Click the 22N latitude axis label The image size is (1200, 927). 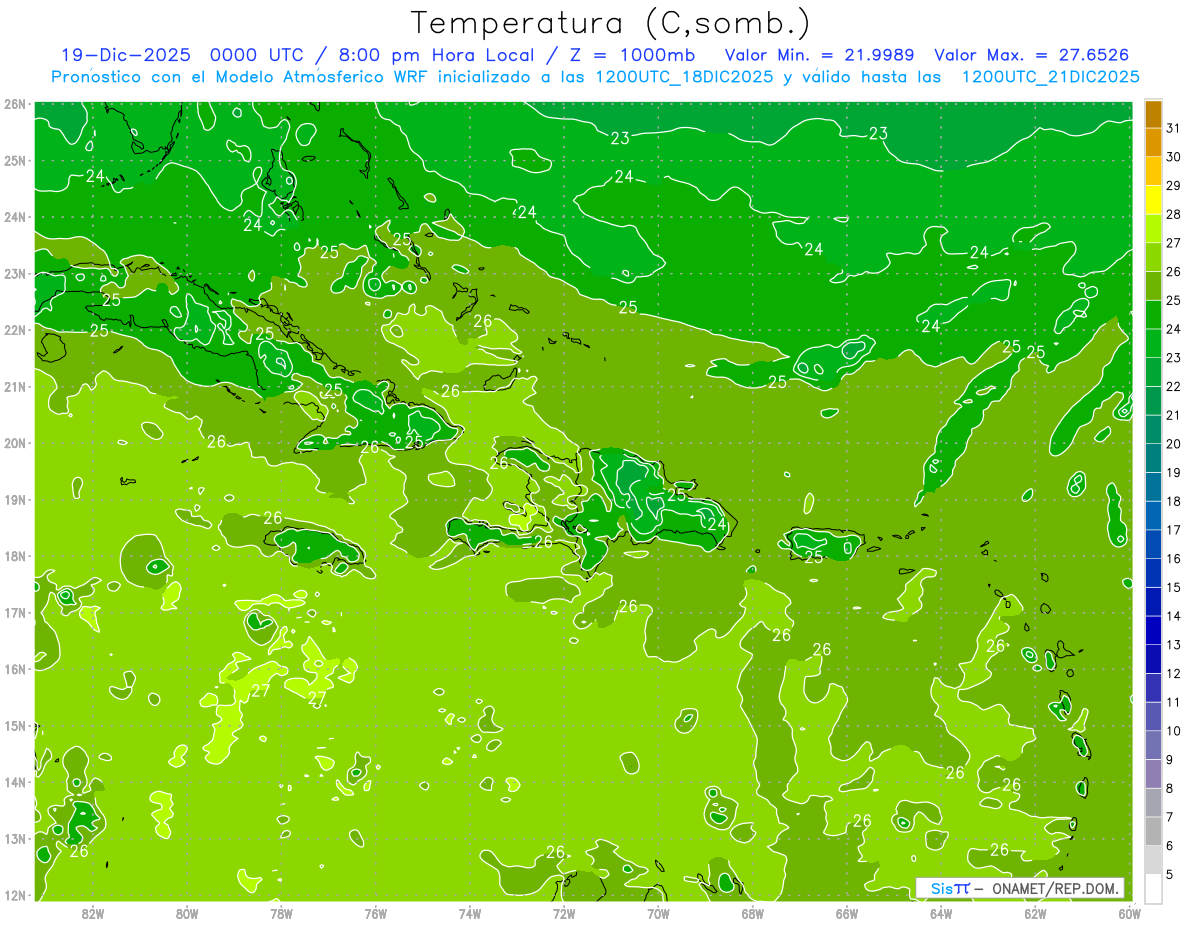(x=16, y=330)
